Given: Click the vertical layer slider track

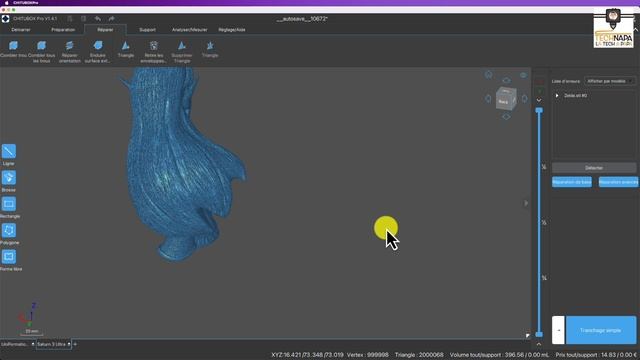Looking at the screenshot, I should (539, 222).
